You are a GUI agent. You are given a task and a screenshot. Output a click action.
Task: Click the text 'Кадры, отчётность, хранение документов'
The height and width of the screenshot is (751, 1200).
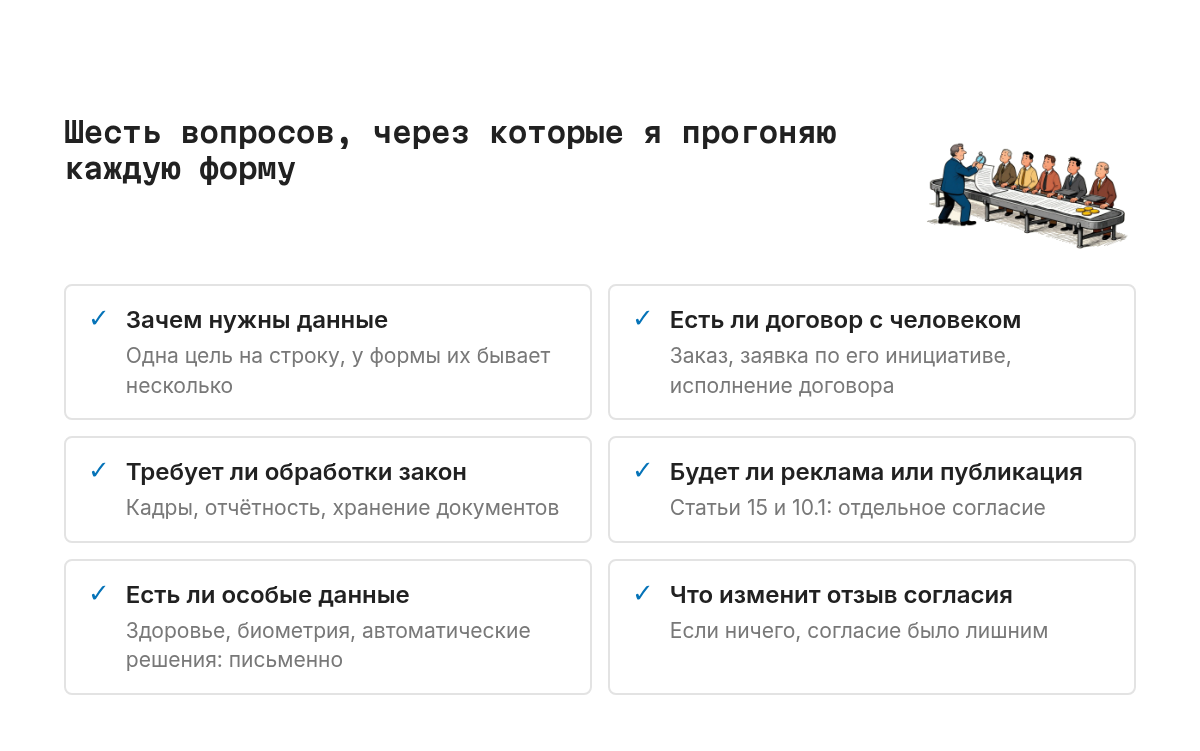tap(342, 508)
